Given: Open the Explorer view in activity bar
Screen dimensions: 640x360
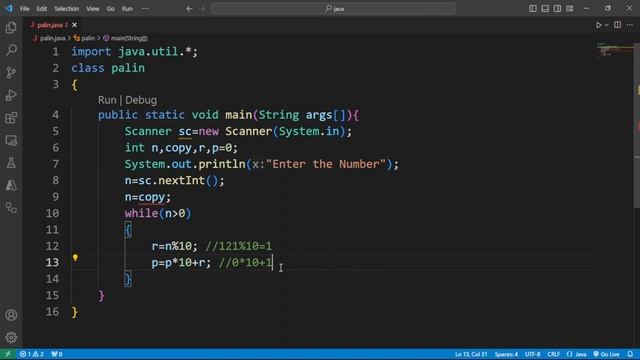Looking at the screenshot, I should 11,27.
